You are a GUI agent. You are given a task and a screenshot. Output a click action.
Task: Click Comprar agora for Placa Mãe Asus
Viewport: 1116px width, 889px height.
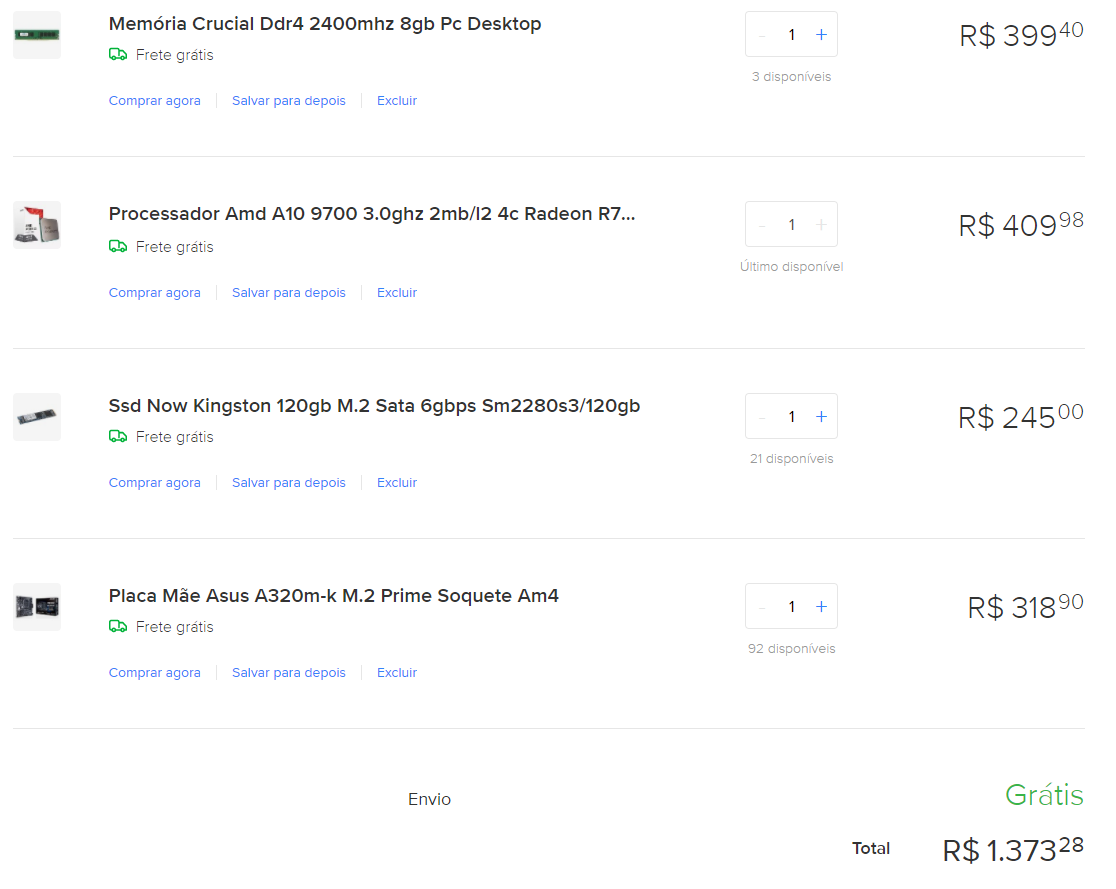(x=154, y=673)
